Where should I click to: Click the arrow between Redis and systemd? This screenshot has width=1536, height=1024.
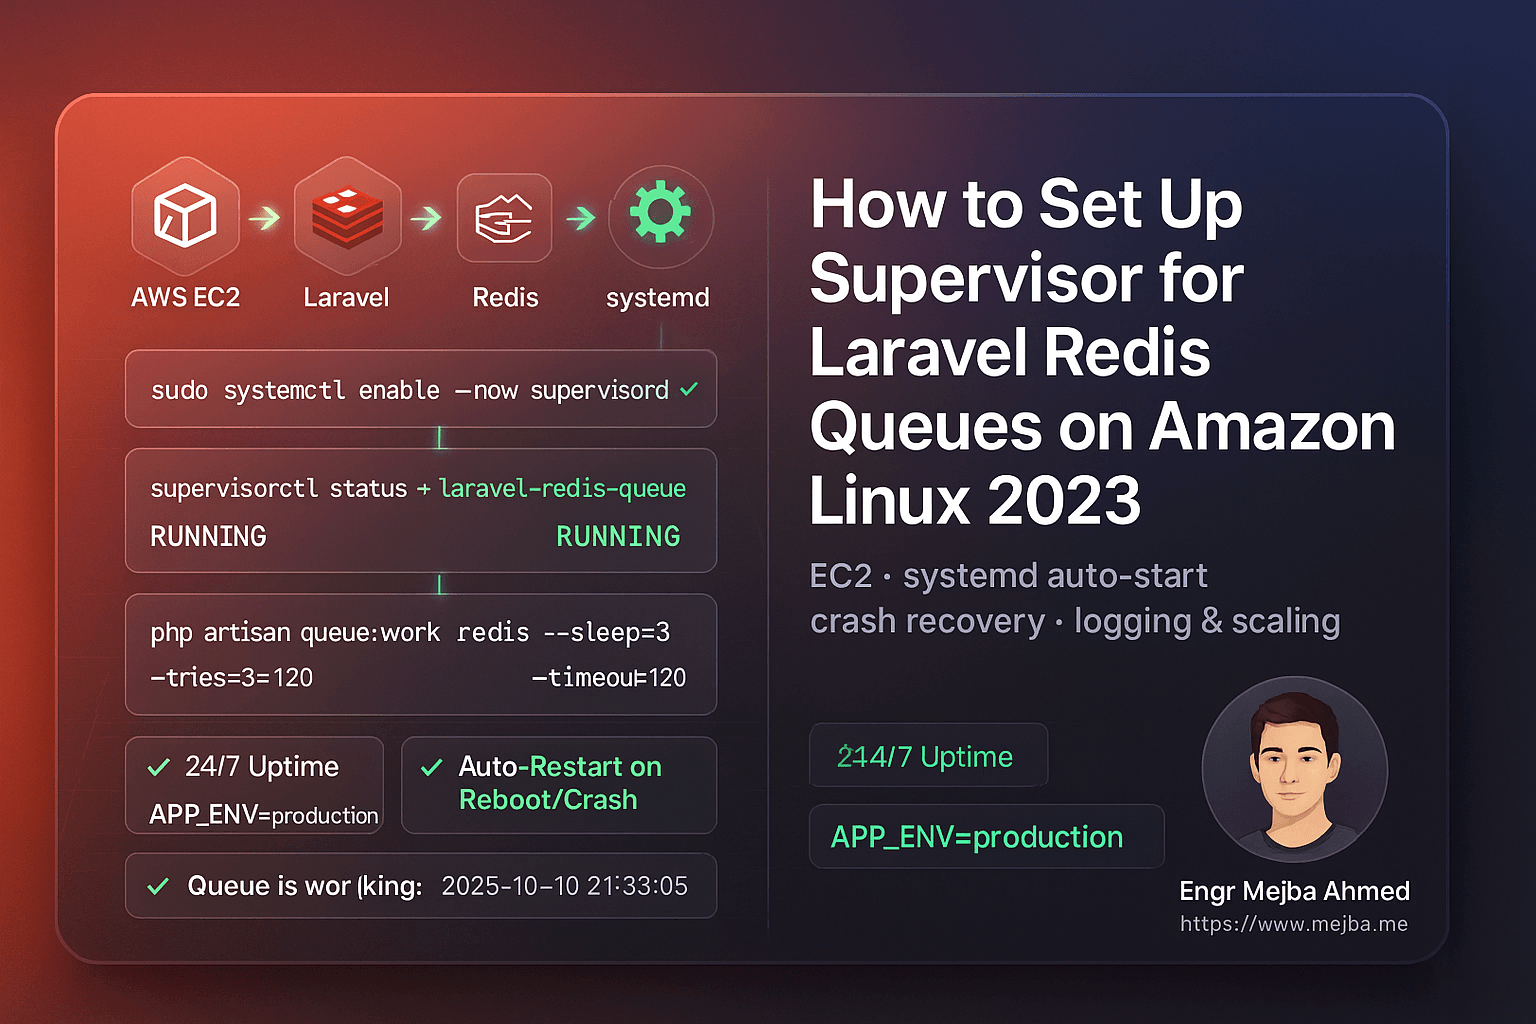point(581,215)
